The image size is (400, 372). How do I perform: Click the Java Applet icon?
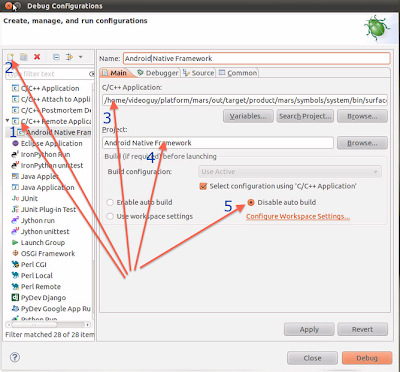(x=15, y=176)
